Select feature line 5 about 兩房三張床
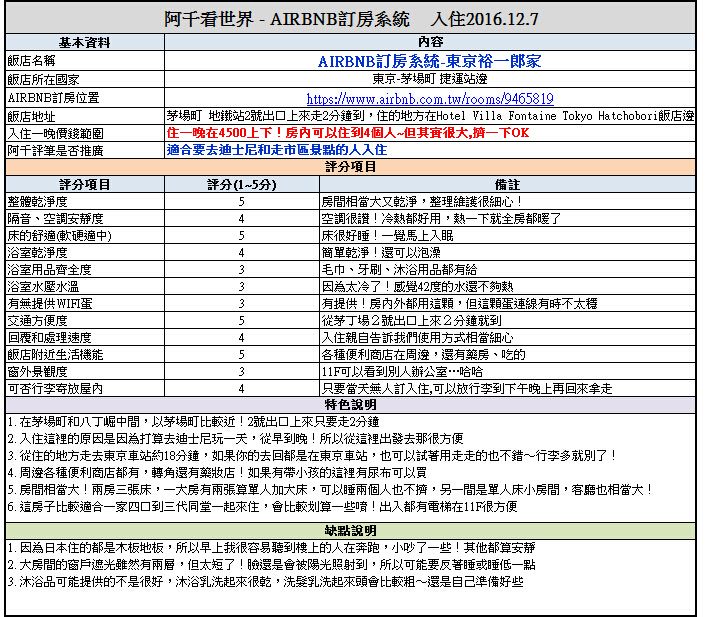The image size is (705, 617). (330, 491)
